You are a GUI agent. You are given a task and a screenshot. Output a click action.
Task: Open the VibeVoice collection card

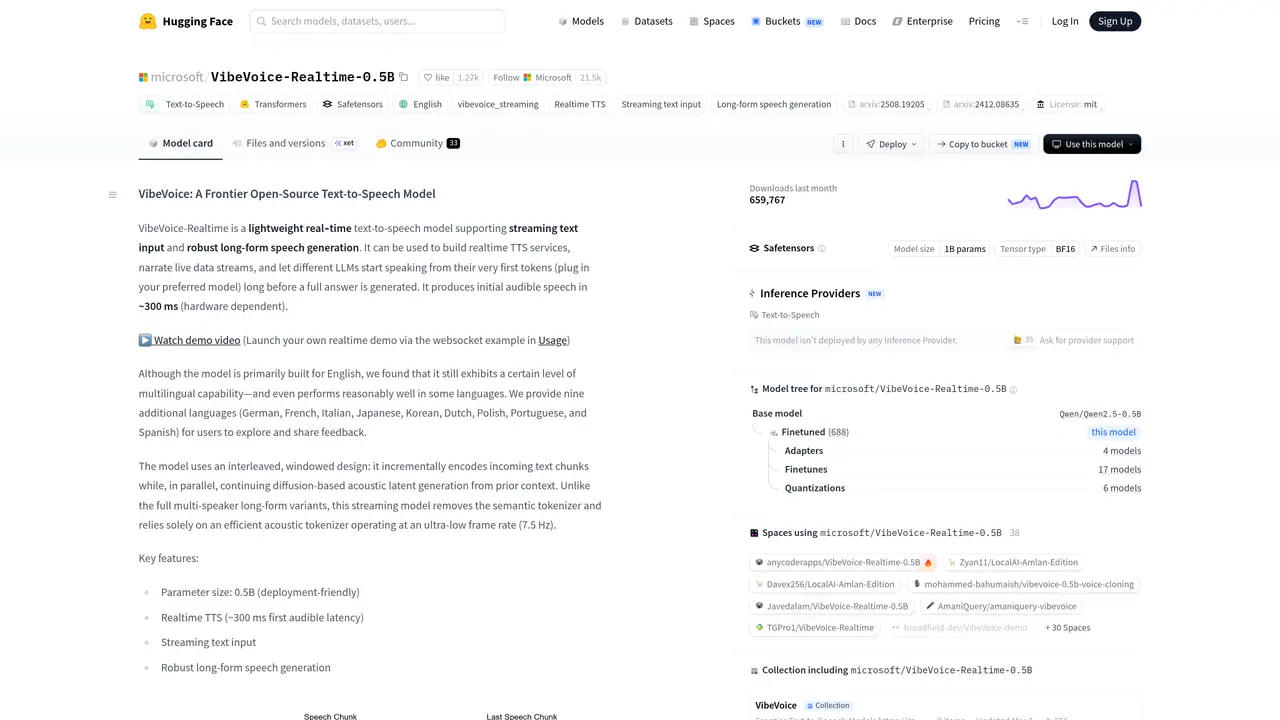945,707
